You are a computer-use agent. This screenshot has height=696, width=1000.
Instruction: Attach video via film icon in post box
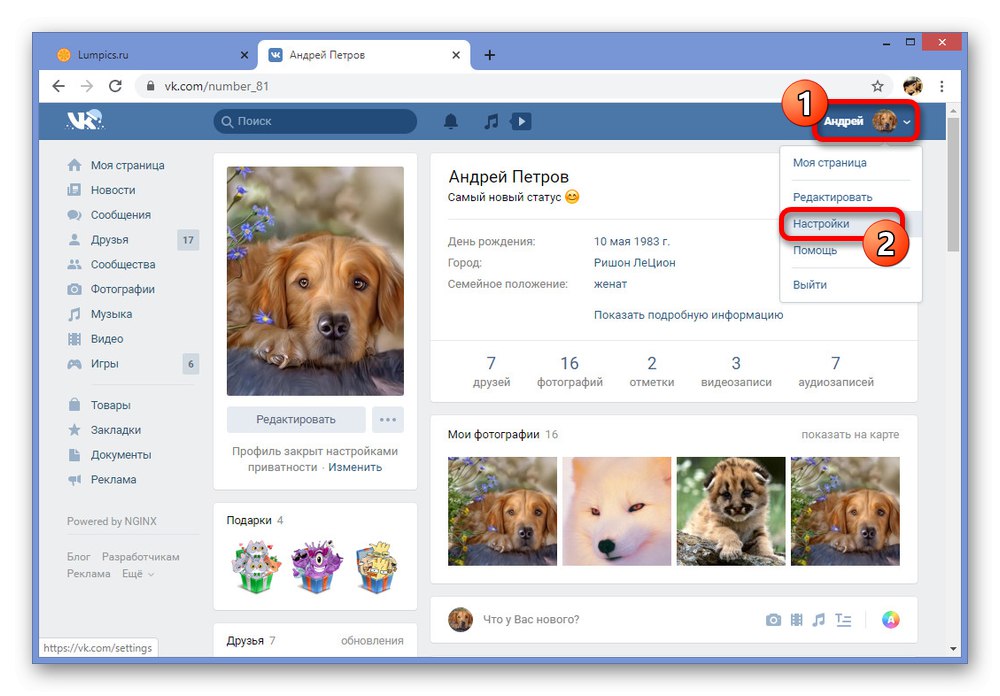pos(797,619)
